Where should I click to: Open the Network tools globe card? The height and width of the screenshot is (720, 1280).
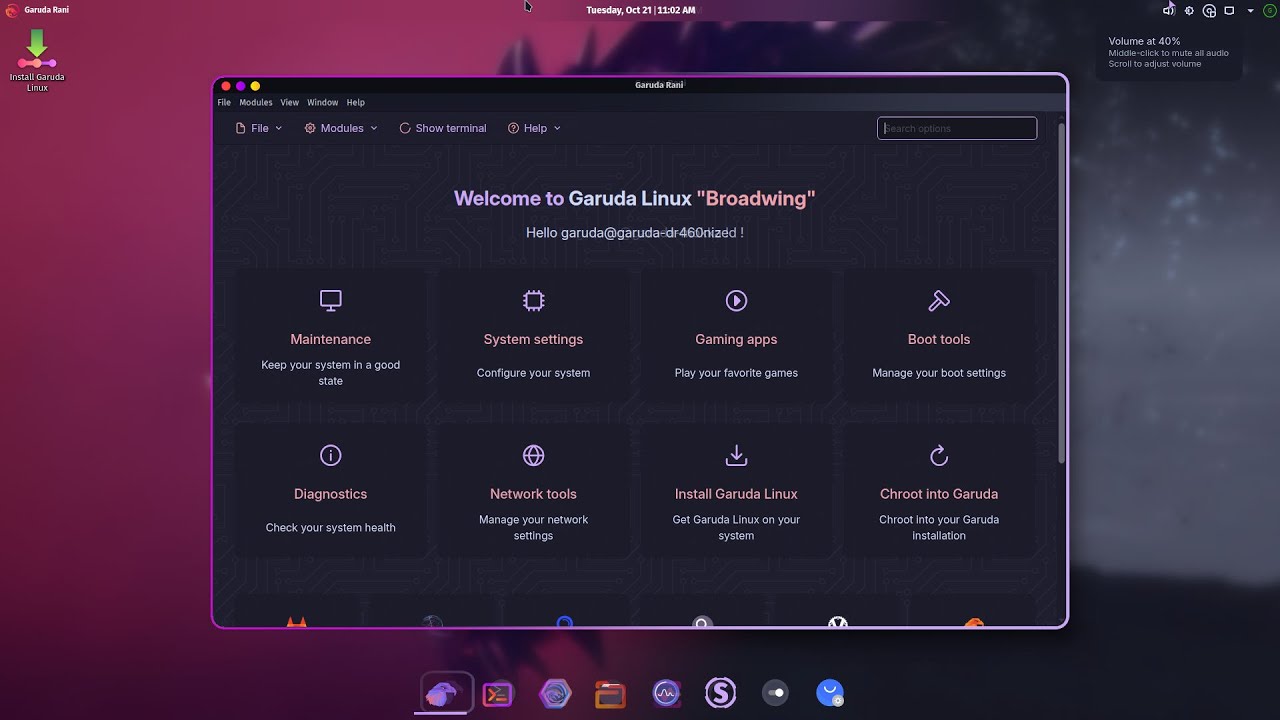(533, 492)
